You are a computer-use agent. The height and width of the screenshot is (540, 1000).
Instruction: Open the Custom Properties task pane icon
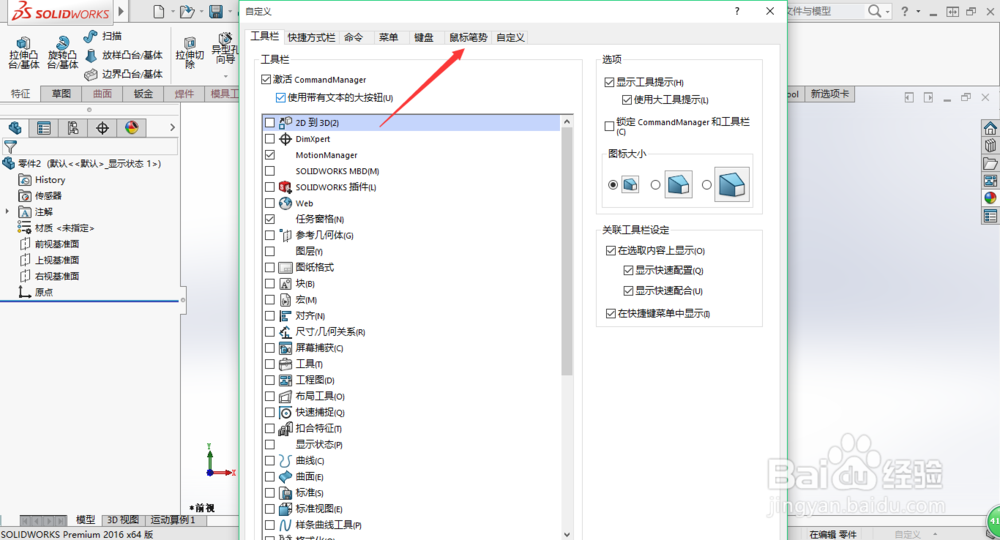pos(990,216)
